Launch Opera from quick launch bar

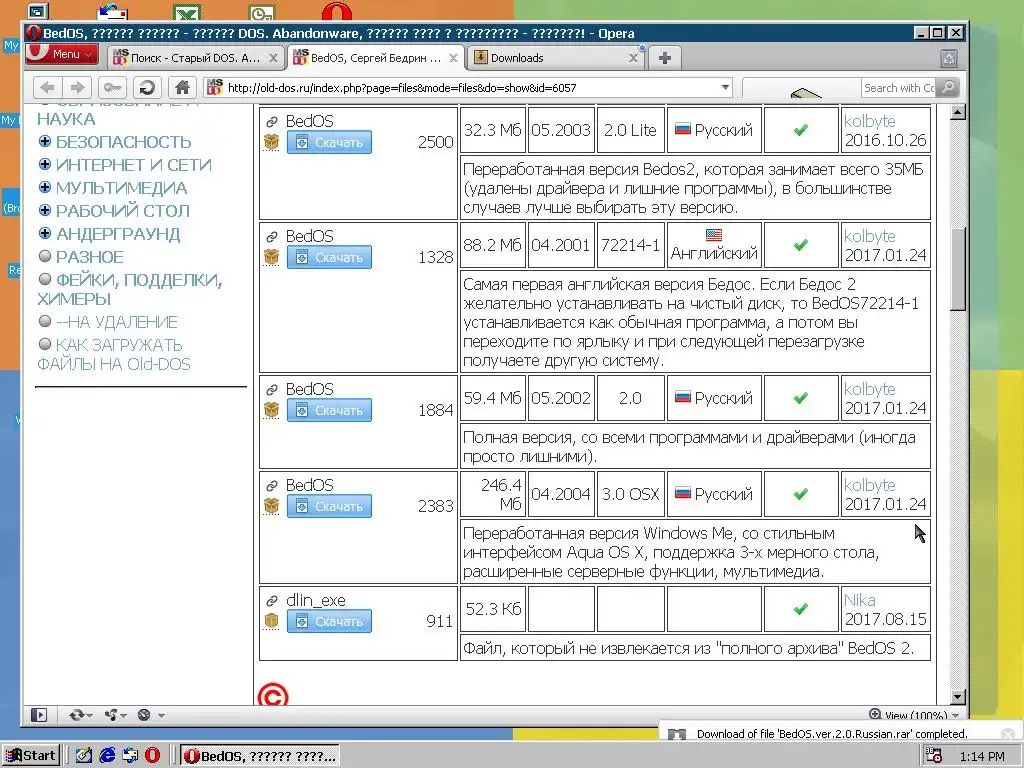(152, 756)
